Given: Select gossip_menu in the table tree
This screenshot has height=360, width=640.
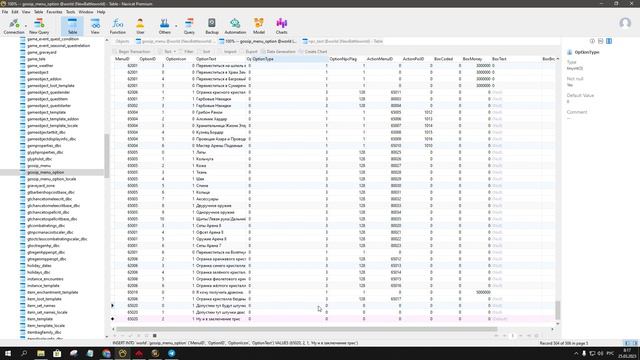Looking at the screenshot, I should (39, 166).
